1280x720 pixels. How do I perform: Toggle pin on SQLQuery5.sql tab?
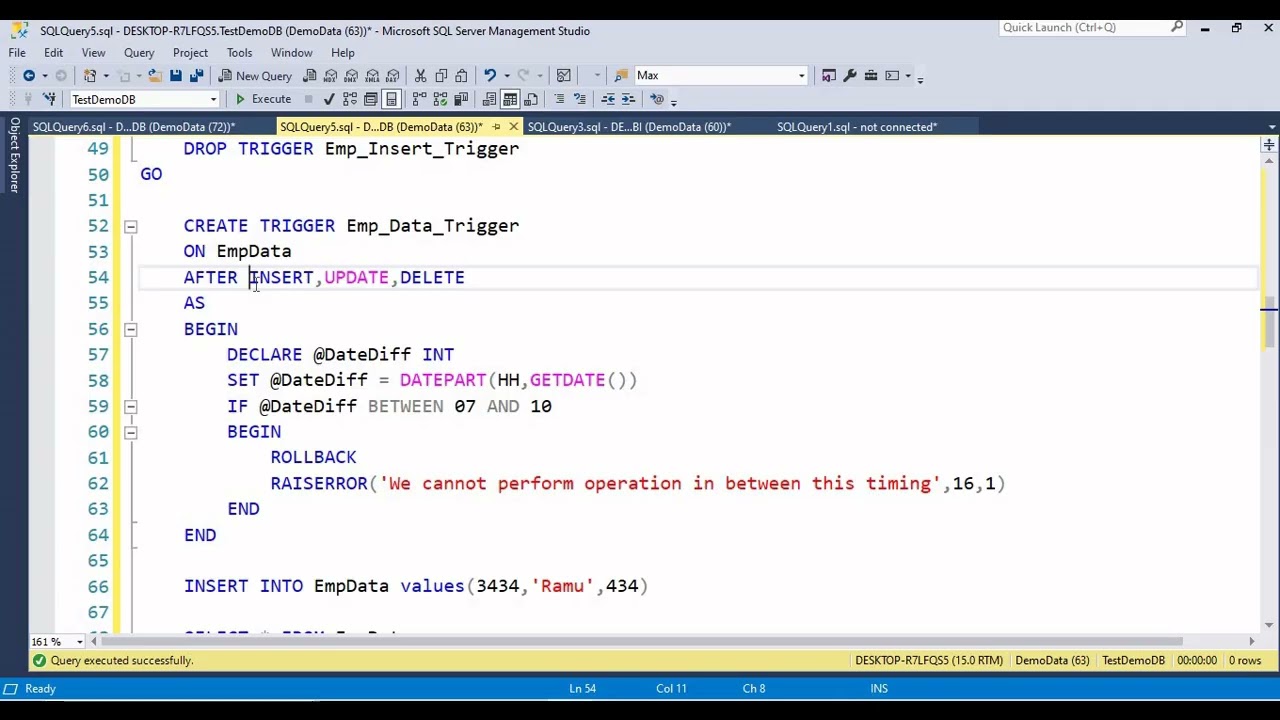[496, 127]
